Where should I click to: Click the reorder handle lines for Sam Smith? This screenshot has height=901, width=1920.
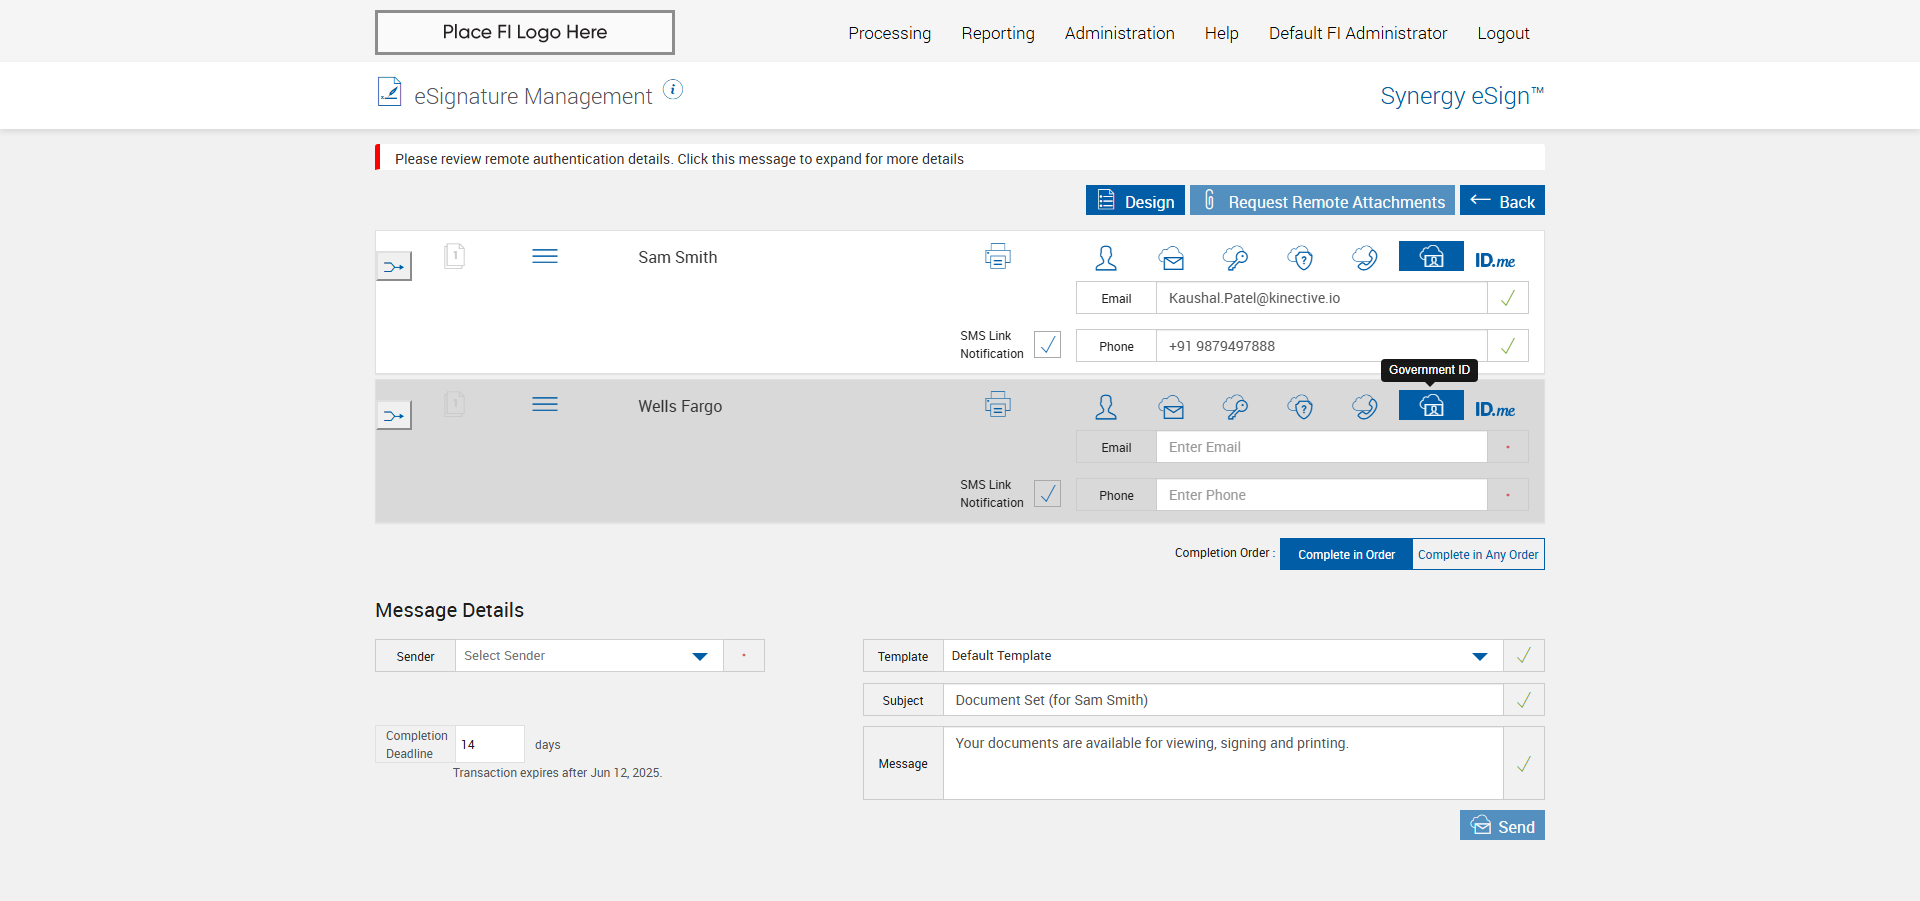(x=545, y=257)
